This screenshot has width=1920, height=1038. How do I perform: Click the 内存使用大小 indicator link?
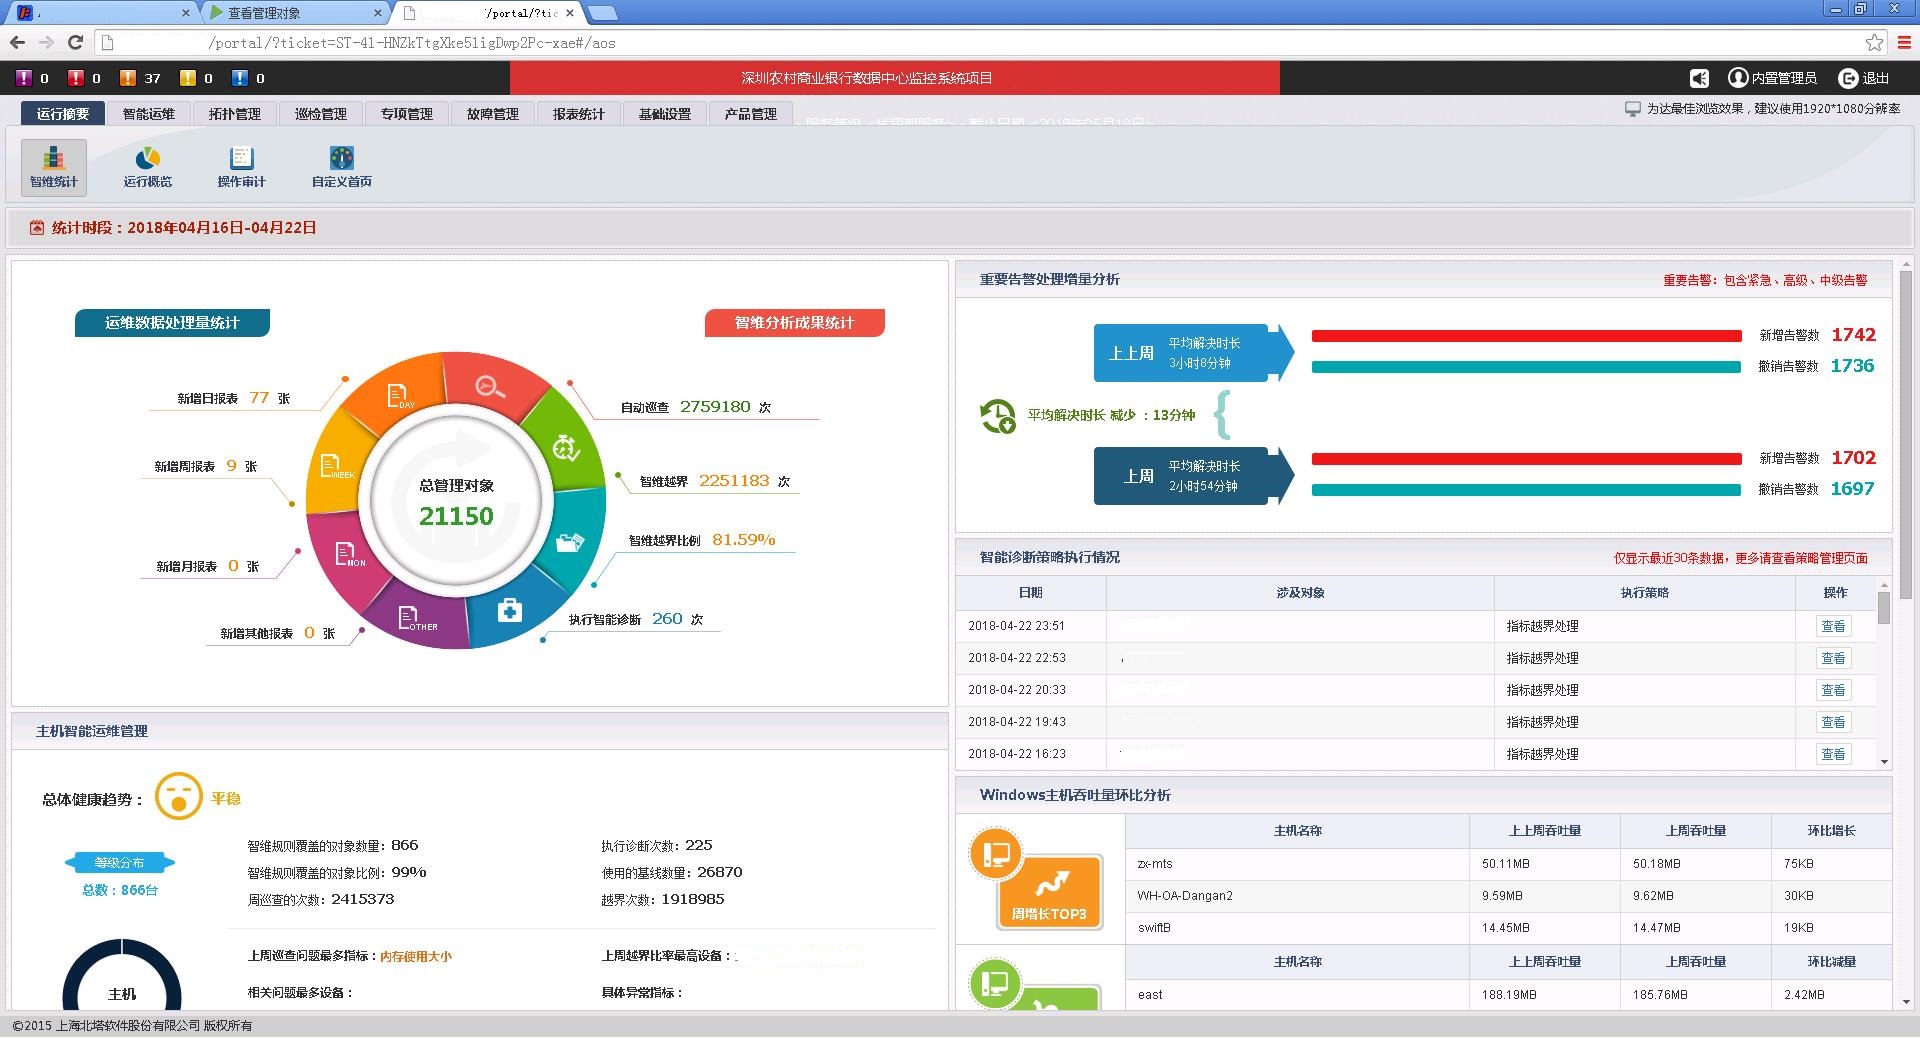point(415,956)
